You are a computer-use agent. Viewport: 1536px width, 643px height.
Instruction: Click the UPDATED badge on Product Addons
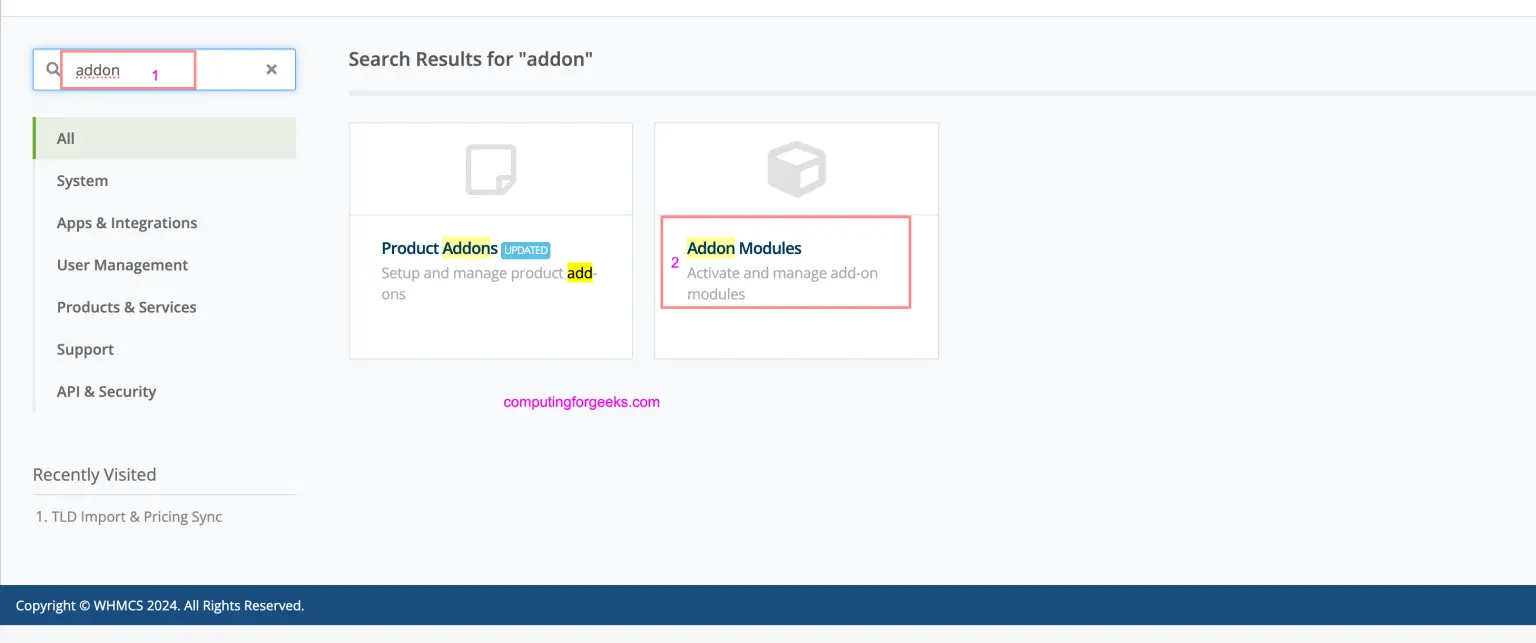click(526, 249)
